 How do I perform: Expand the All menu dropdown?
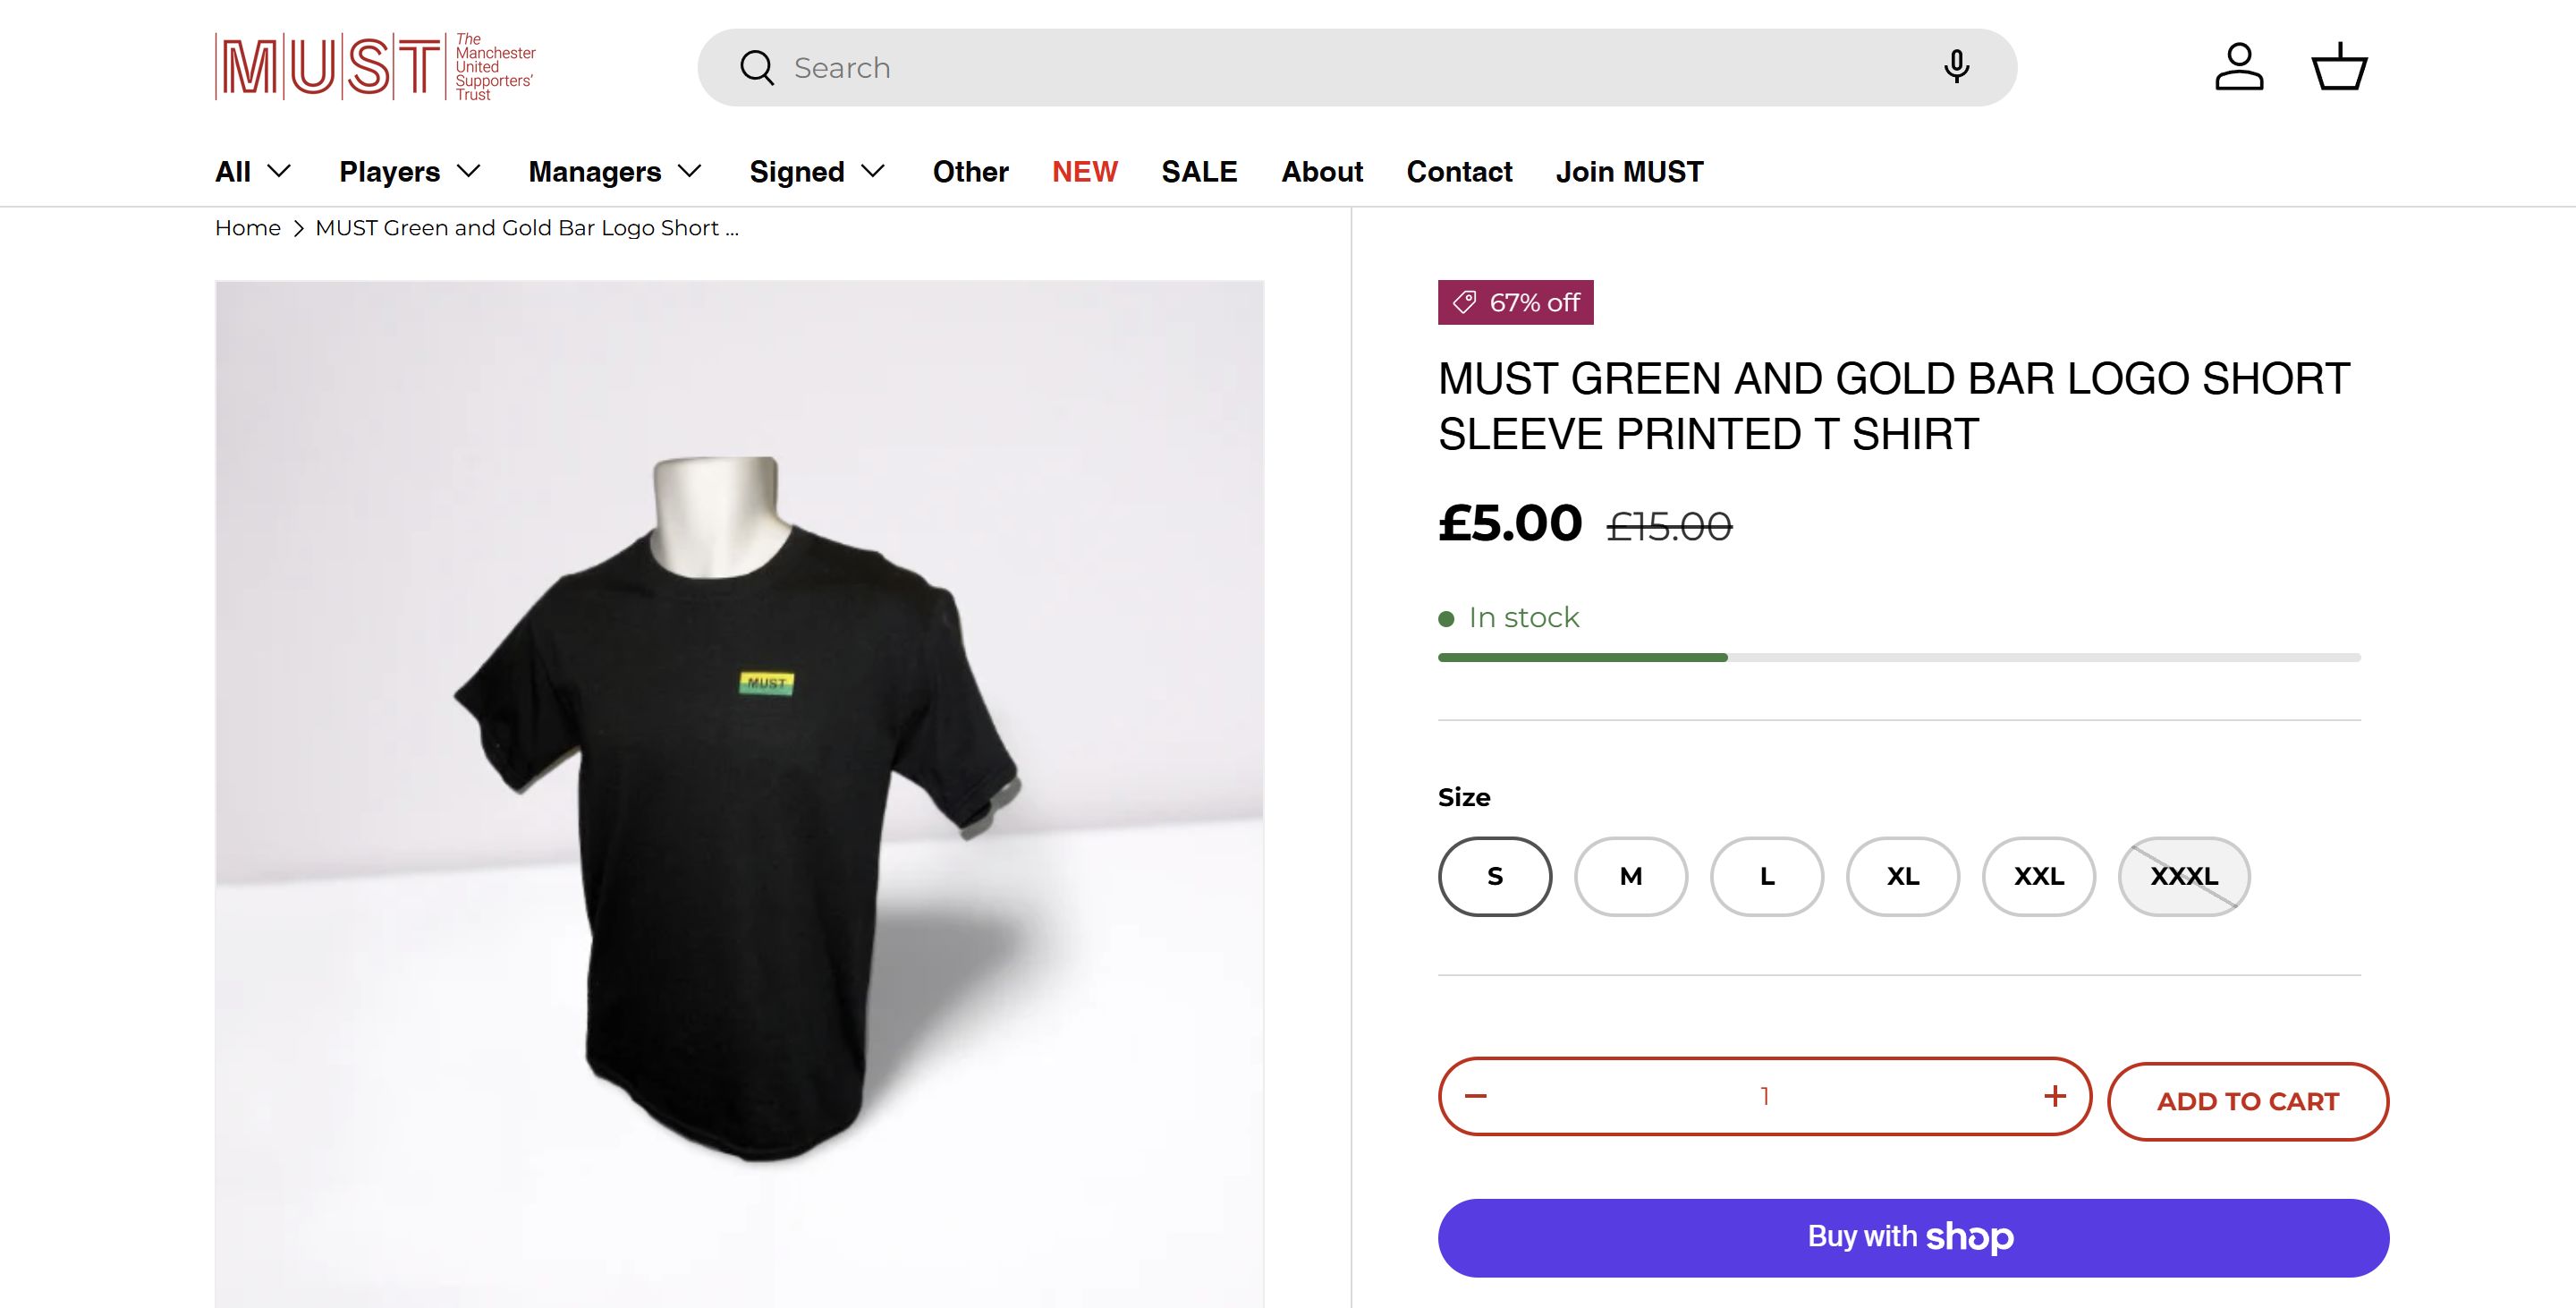(x=253, y=172)
